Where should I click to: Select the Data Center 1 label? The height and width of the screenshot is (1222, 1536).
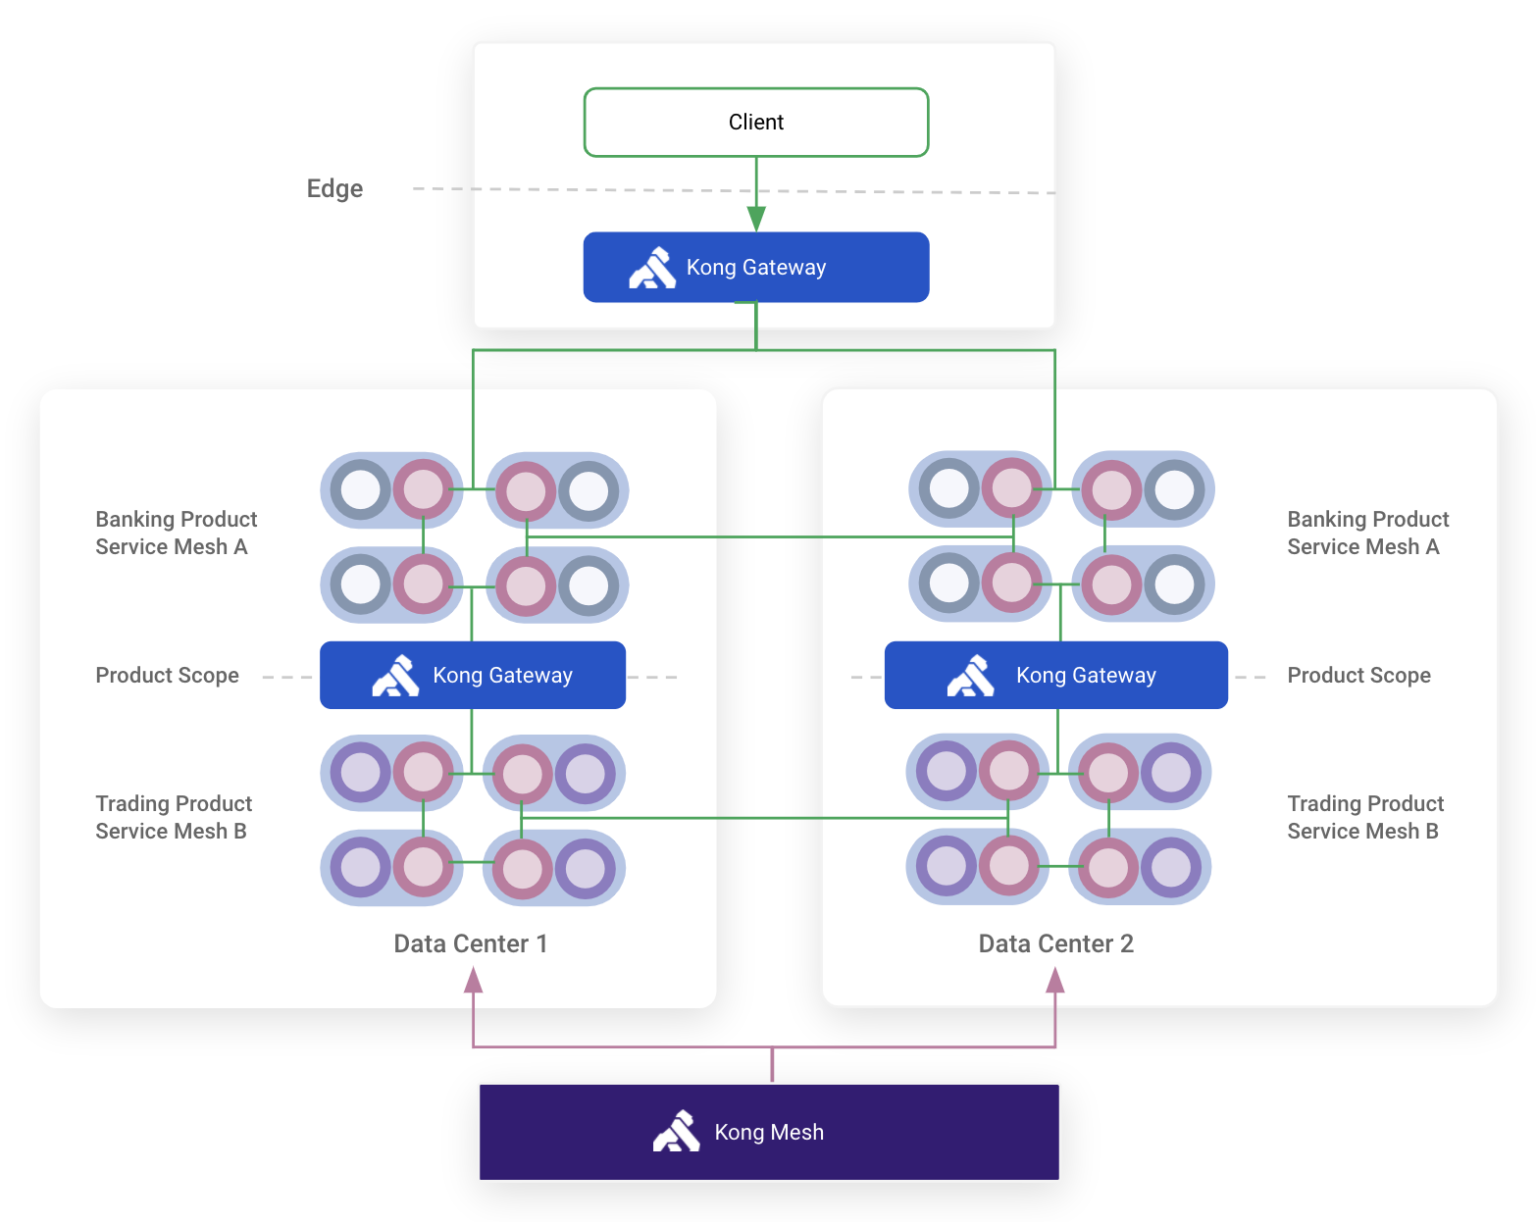(470, 944)
